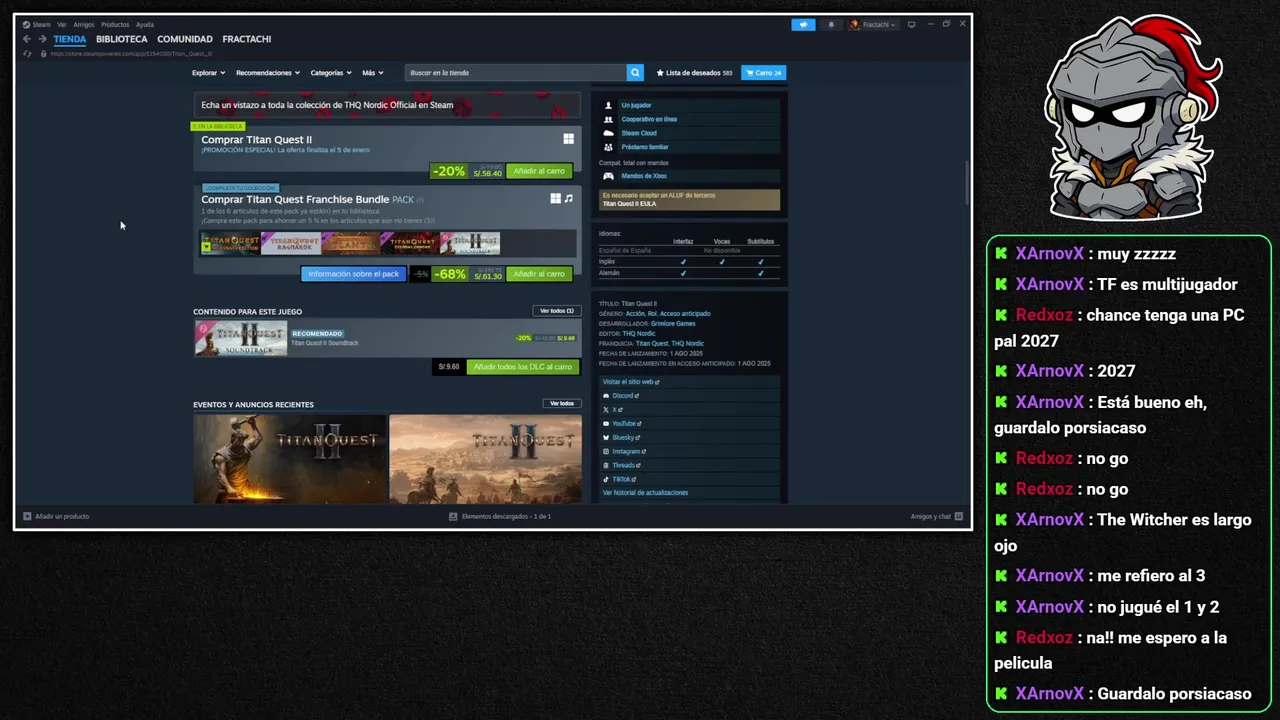Screen dimensions: 1280x720
Task: Open the Carro shopping cart
Action: pos(763,72)
